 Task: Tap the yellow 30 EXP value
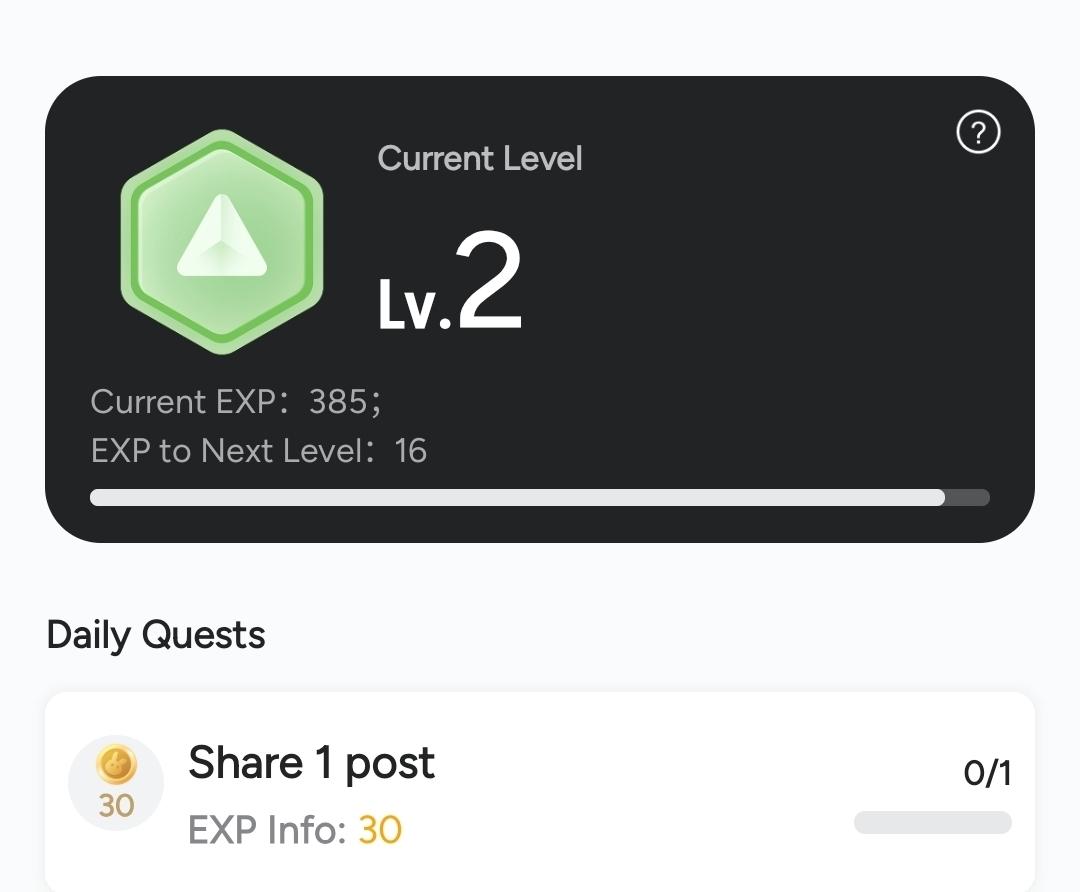coord(380,830)
